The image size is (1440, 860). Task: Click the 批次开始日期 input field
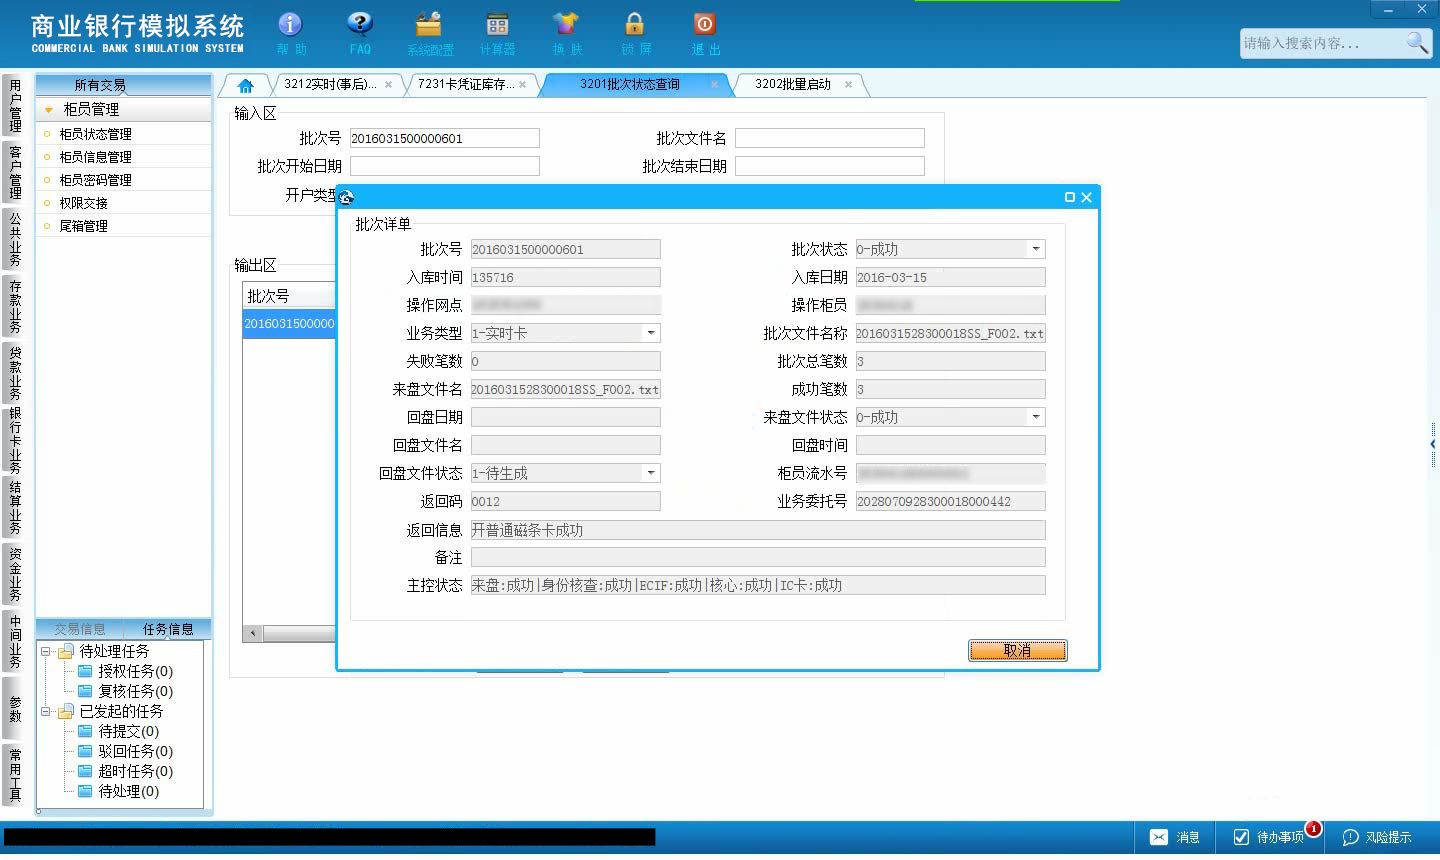[444, 166]
